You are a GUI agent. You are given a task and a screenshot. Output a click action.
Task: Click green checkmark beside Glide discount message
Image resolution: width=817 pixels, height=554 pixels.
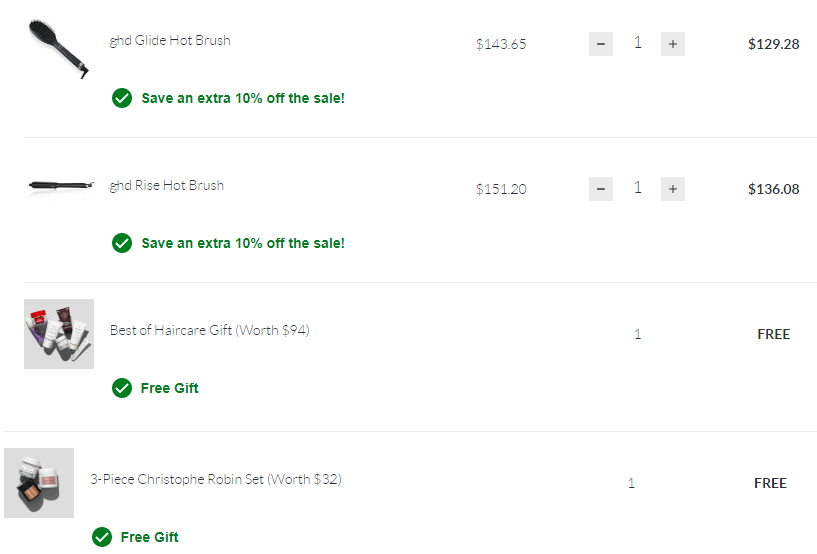point(122,98)
